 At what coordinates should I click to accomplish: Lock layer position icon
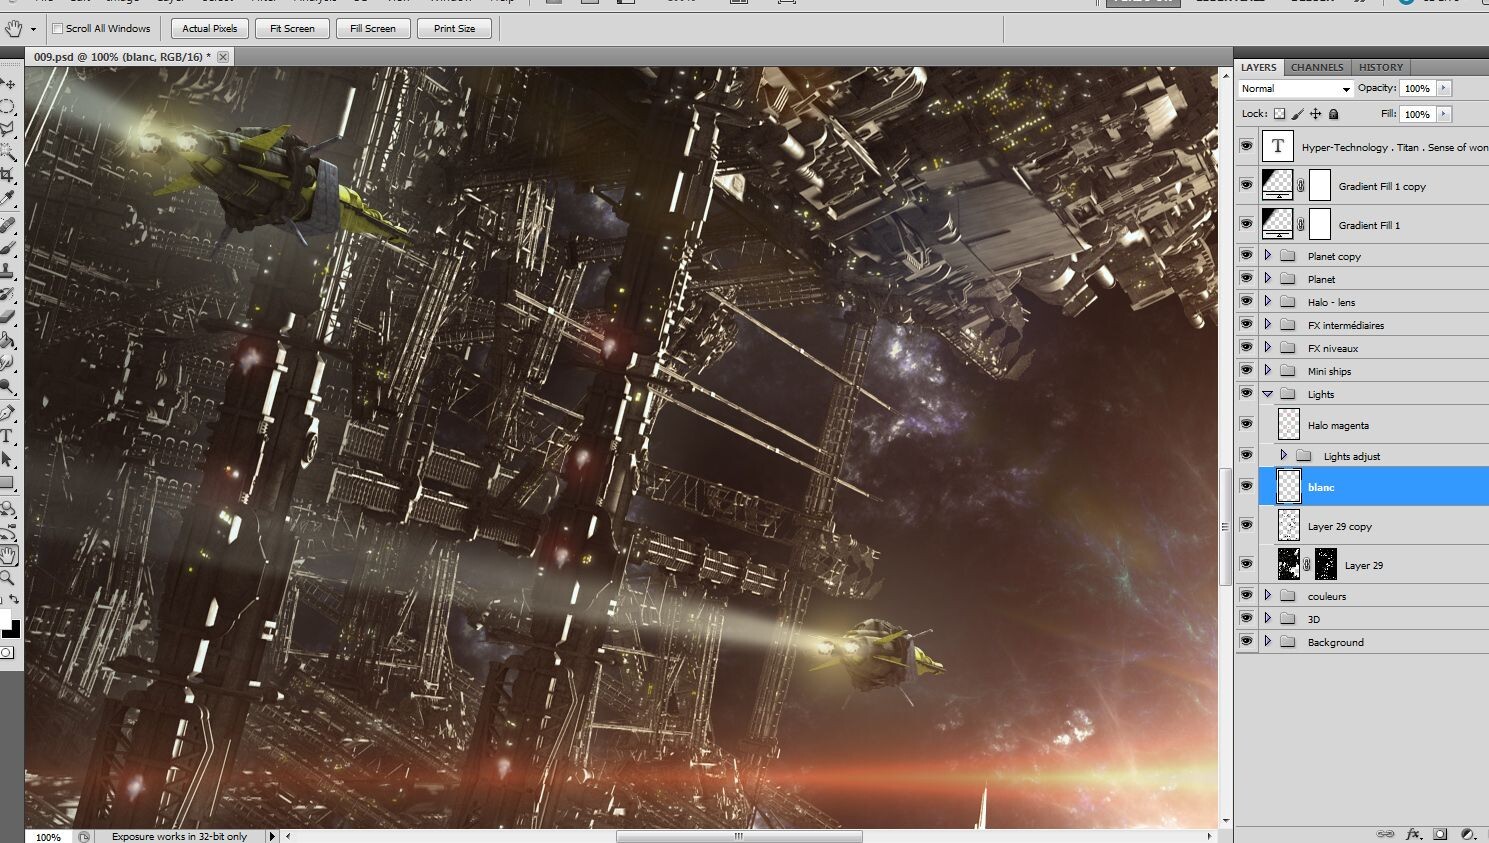1316,114
